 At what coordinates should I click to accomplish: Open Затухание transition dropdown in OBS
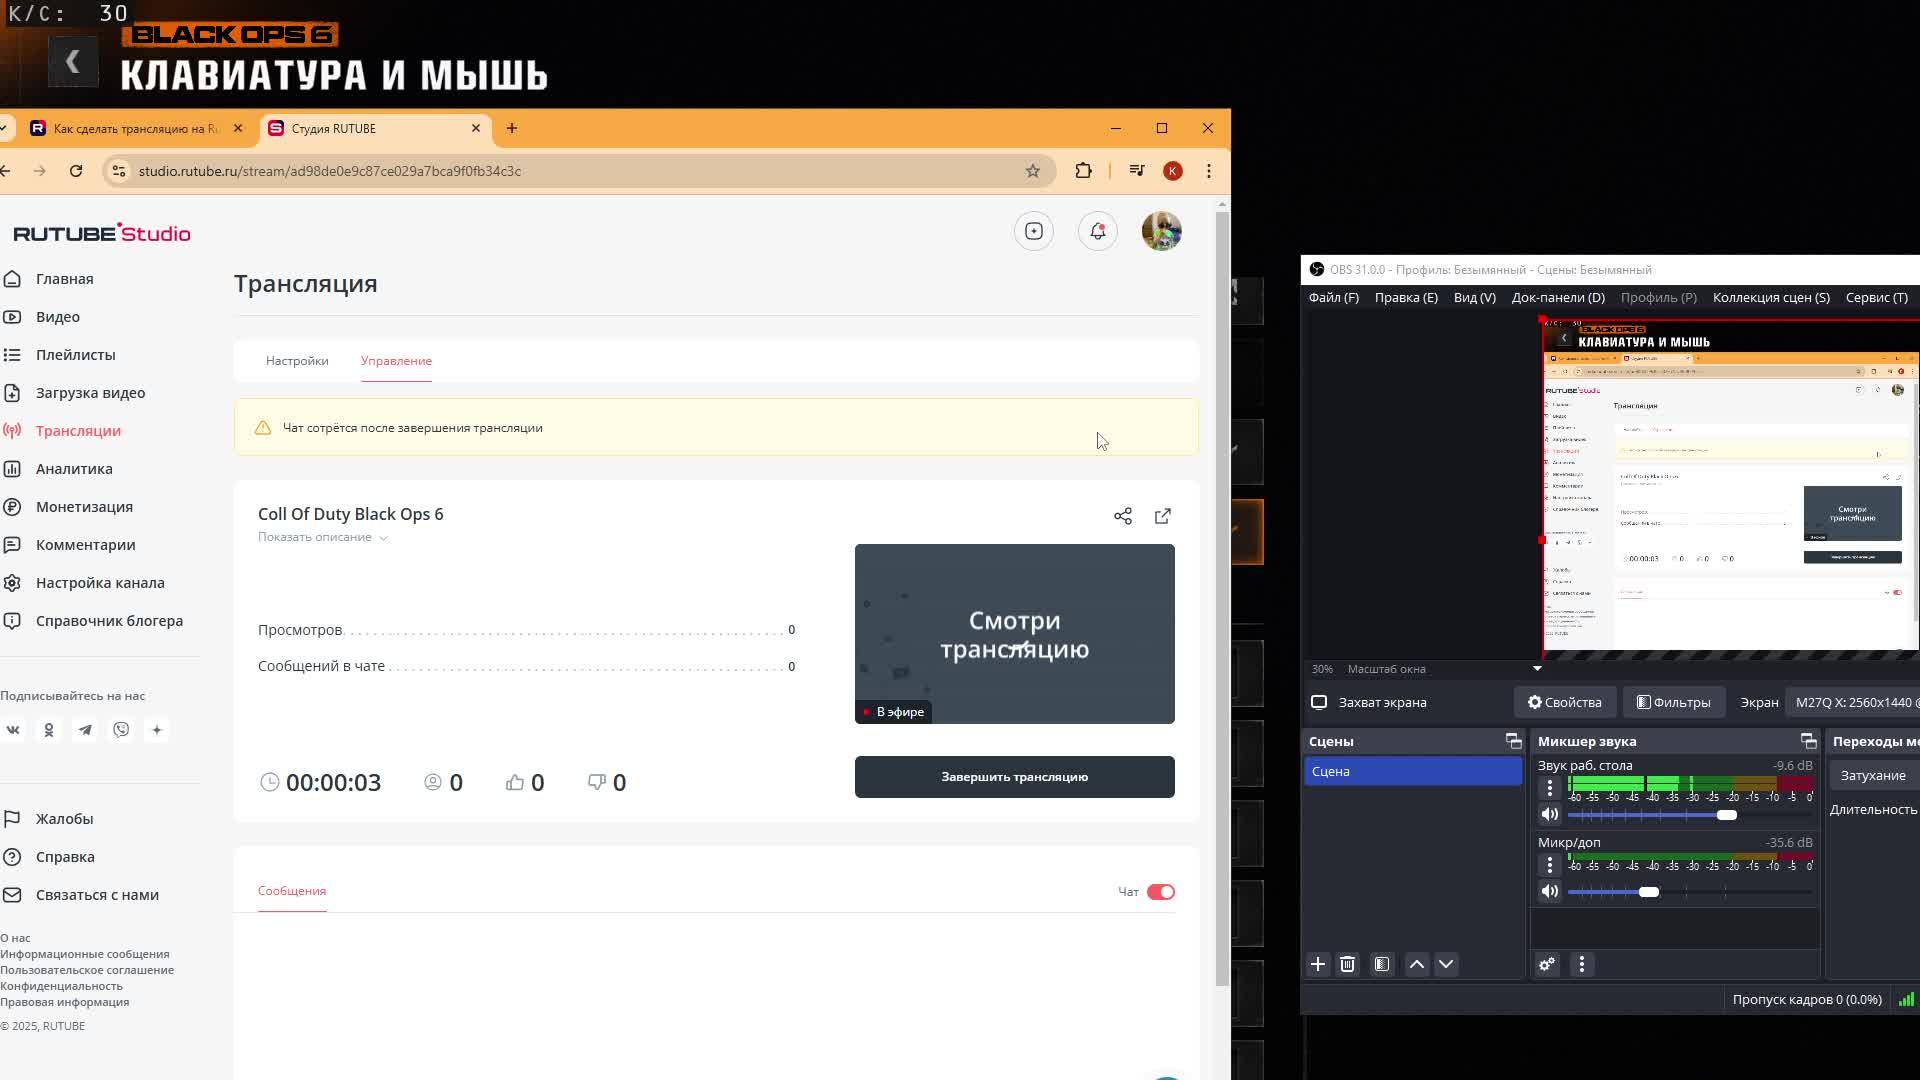1875,775
